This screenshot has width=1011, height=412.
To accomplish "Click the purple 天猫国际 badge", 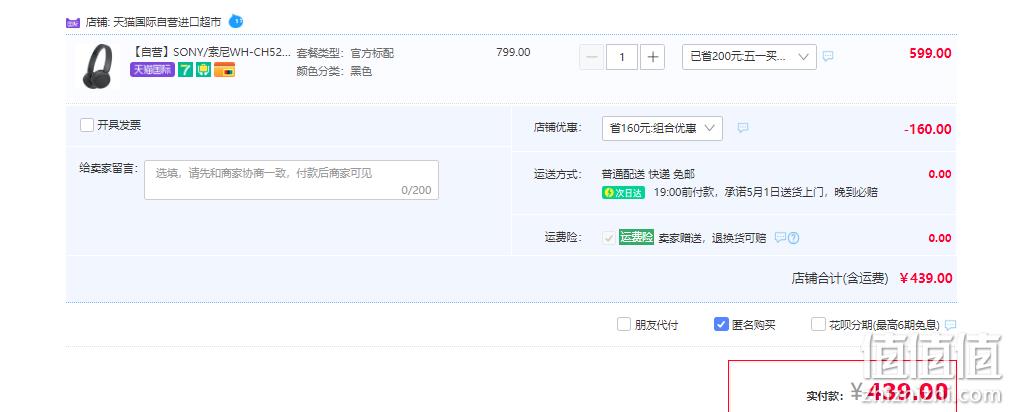I will click(x=152, y=70).
